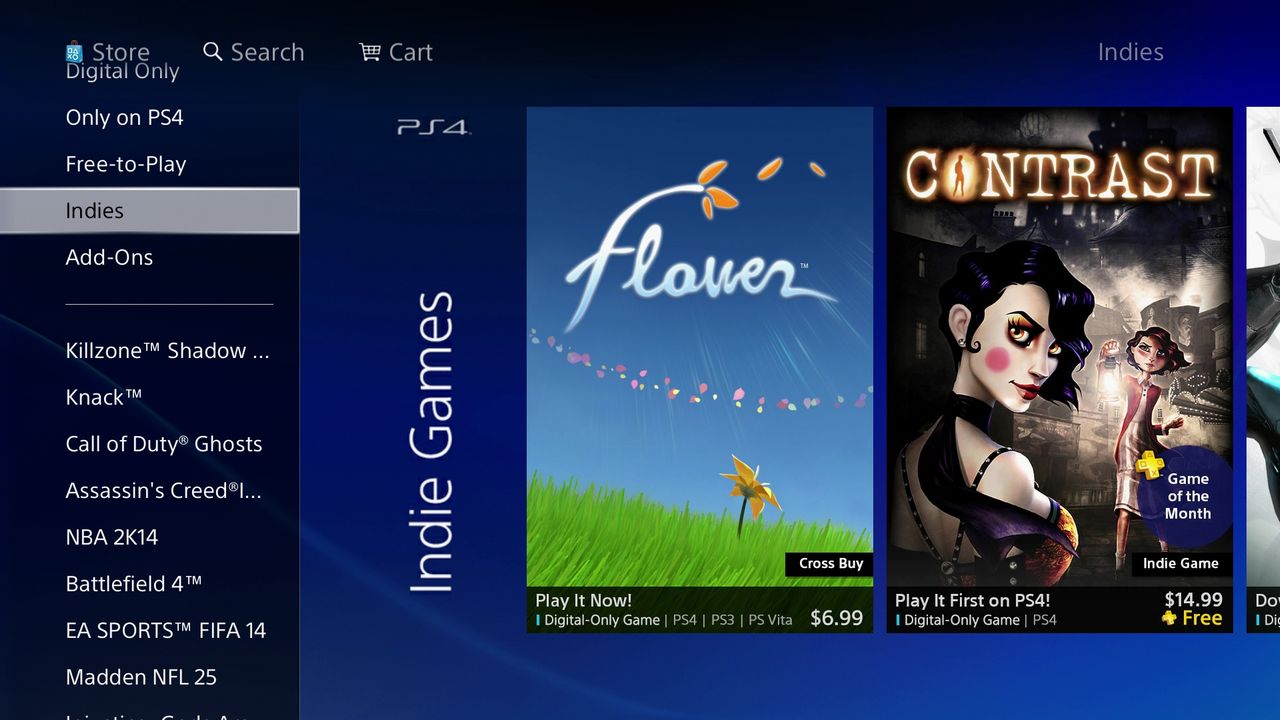Open the shopping Cart icon
This screenshot has height=720, width=1280.
370,51
